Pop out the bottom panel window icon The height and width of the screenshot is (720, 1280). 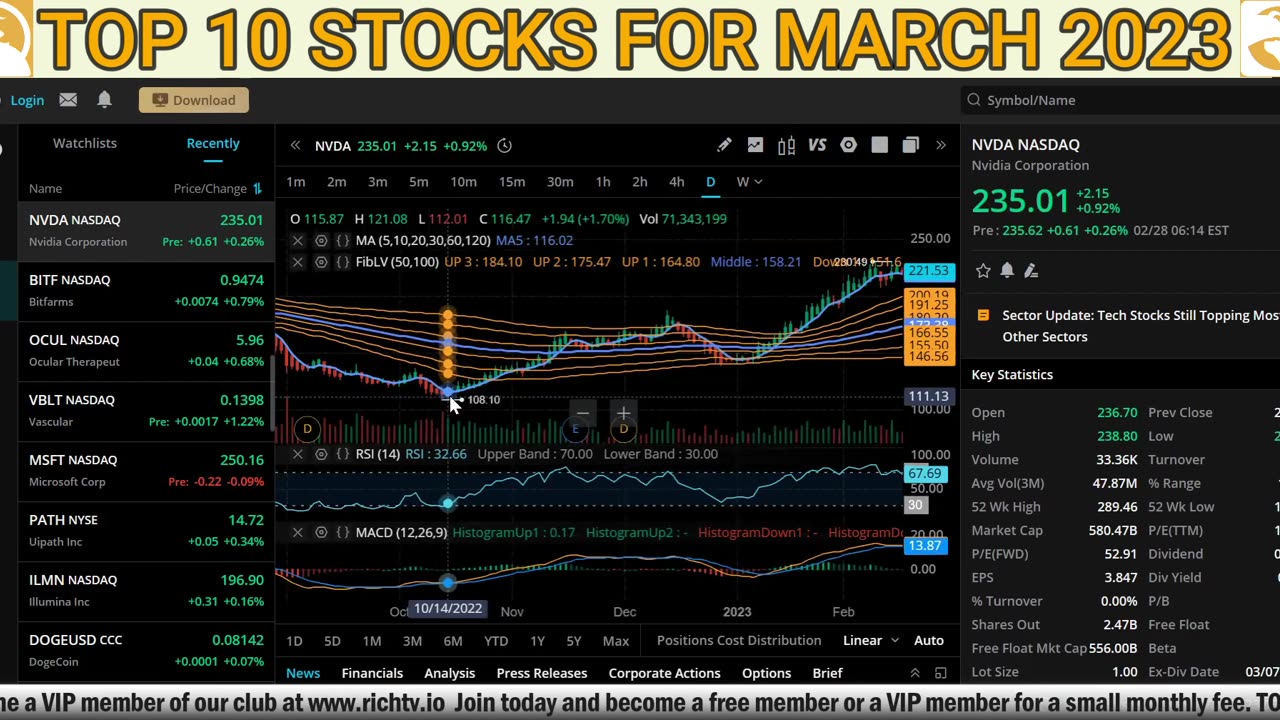[940, 674]
